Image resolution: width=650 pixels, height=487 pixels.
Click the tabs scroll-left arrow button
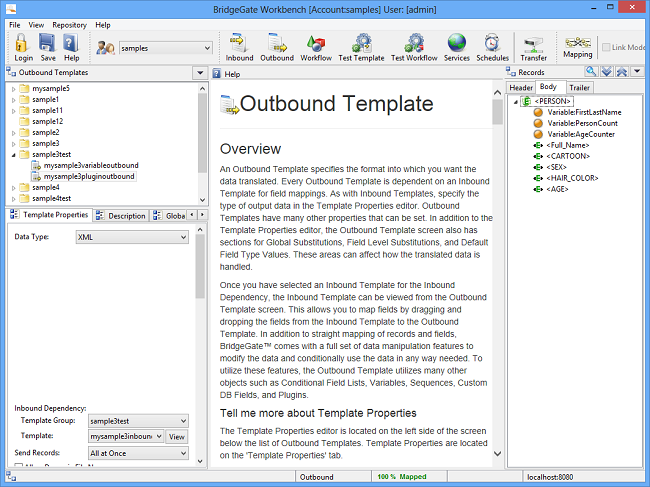tap(192, 215)
